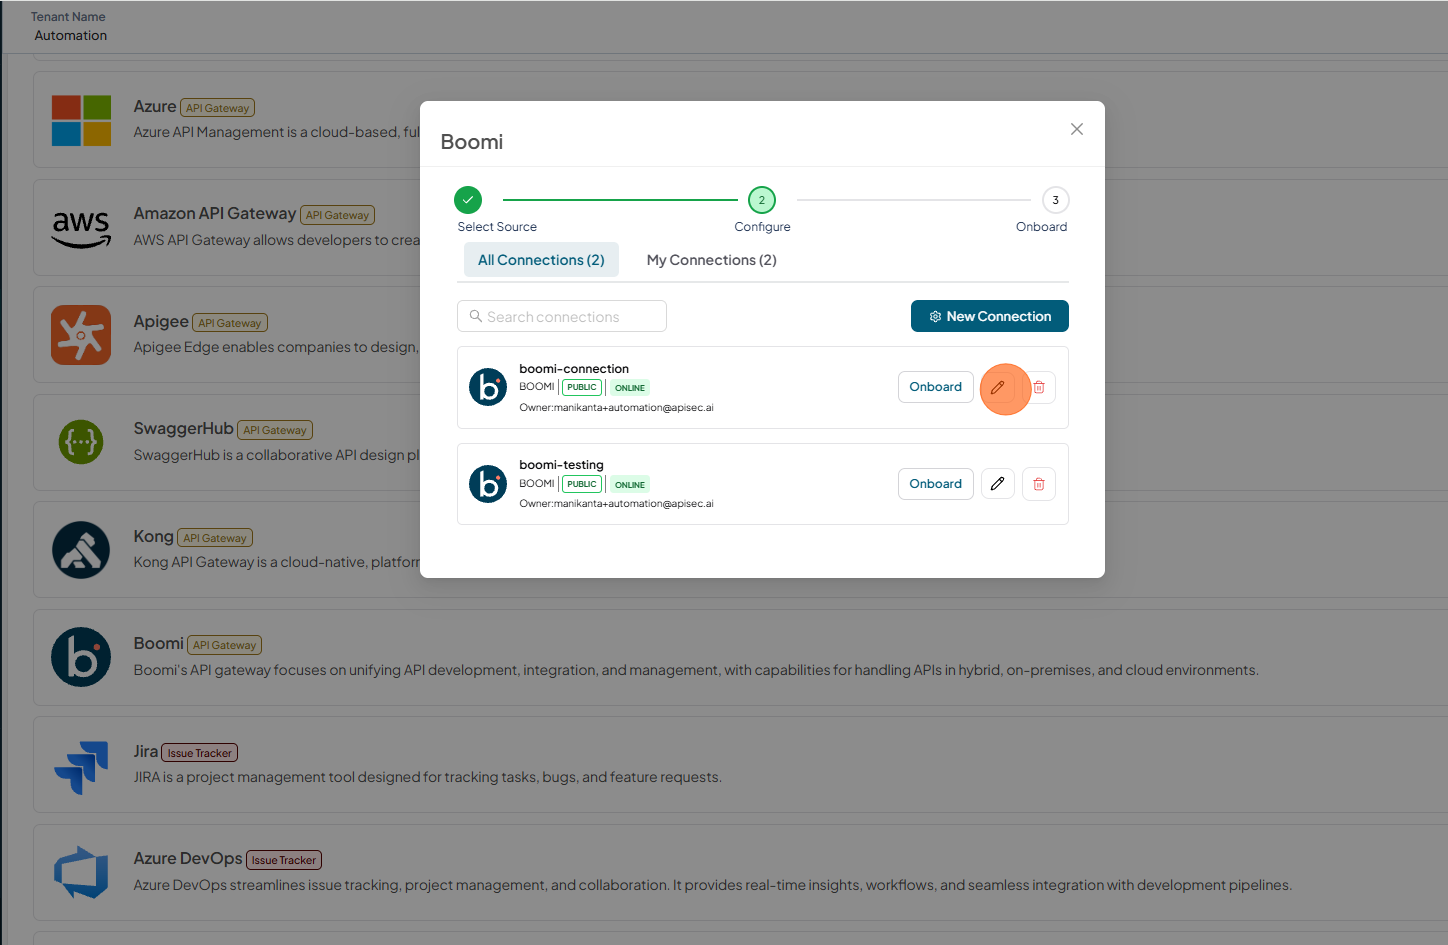Click the Automation tenant name
The width and height of the screenshot is (1448, 945).
pos(70,35)
